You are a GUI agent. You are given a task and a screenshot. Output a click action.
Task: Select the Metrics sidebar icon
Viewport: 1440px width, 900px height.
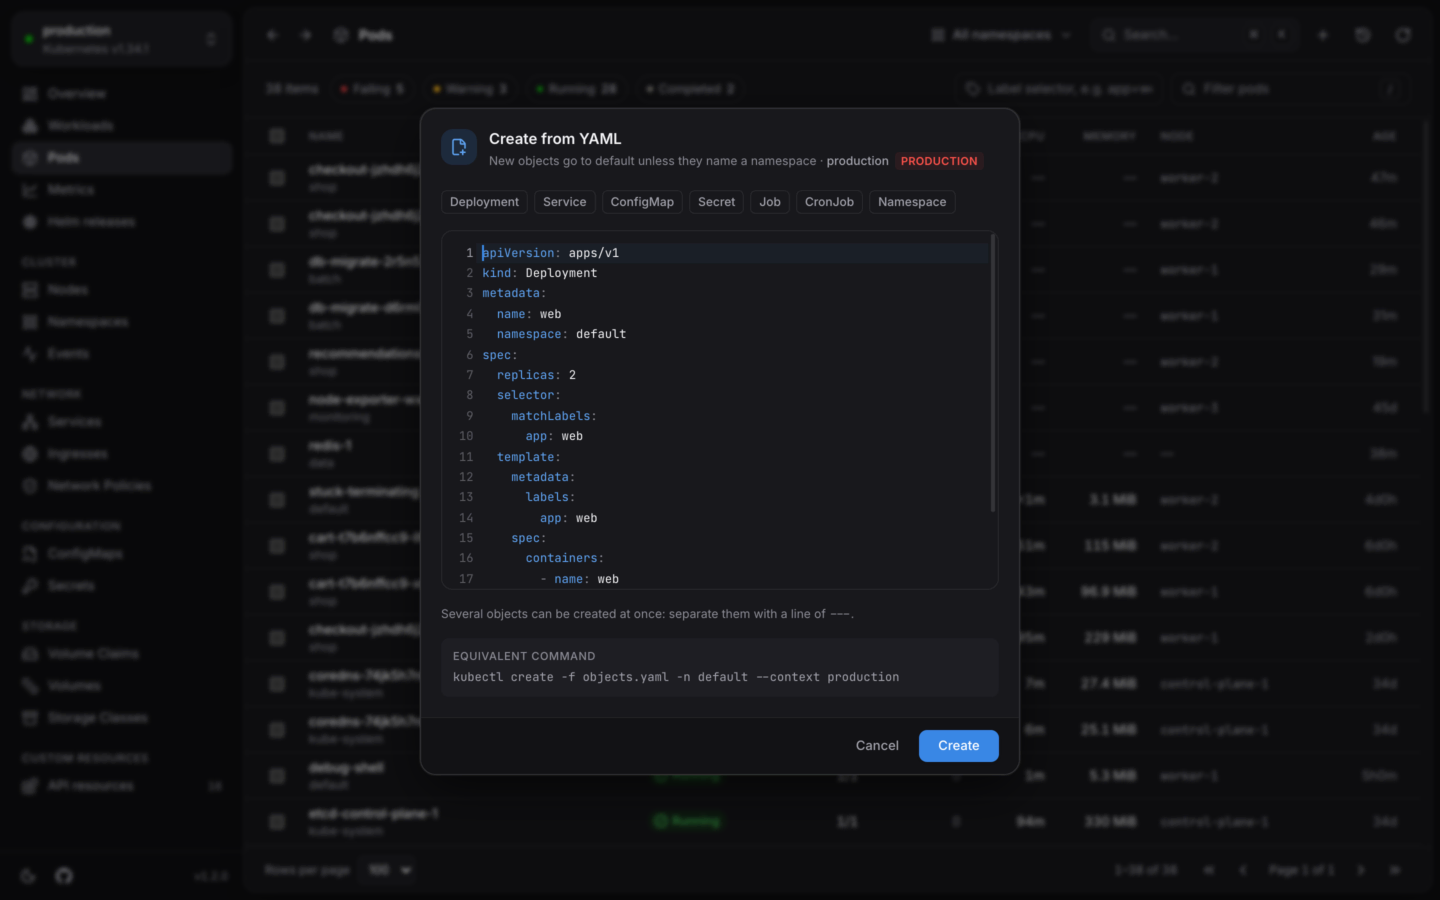30,190
